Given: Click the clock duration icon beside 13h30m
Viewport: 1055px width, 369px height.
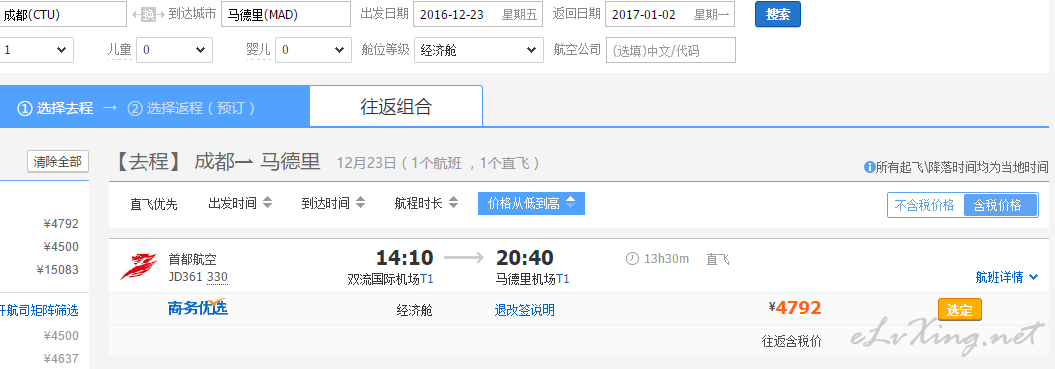Looking at the screenshot, I should (x=632, y=259).
